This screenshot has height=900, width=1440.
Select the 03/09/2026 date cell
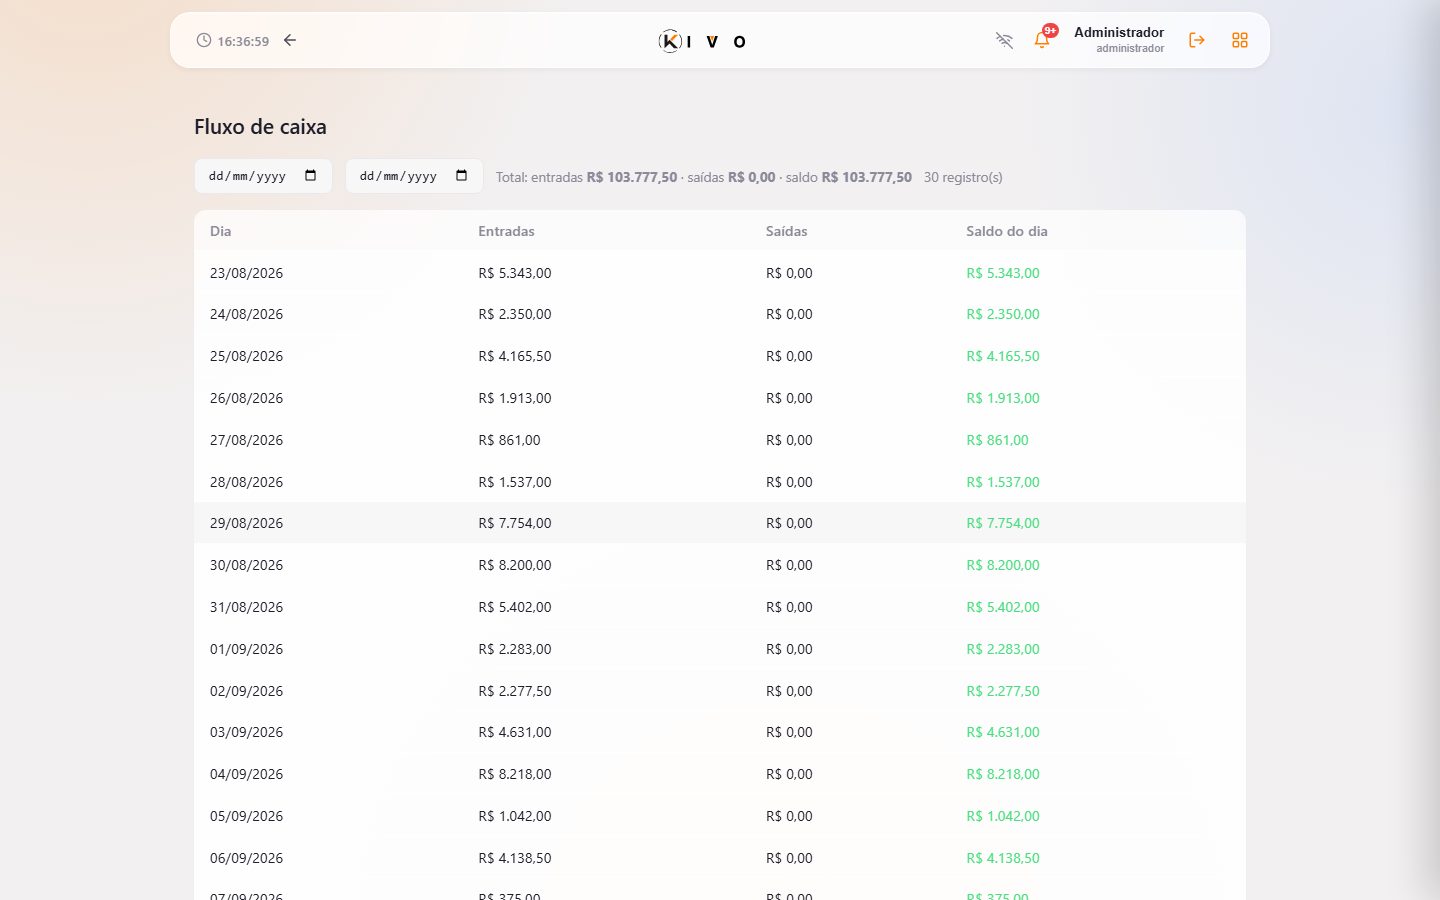(x=246, y=732)
